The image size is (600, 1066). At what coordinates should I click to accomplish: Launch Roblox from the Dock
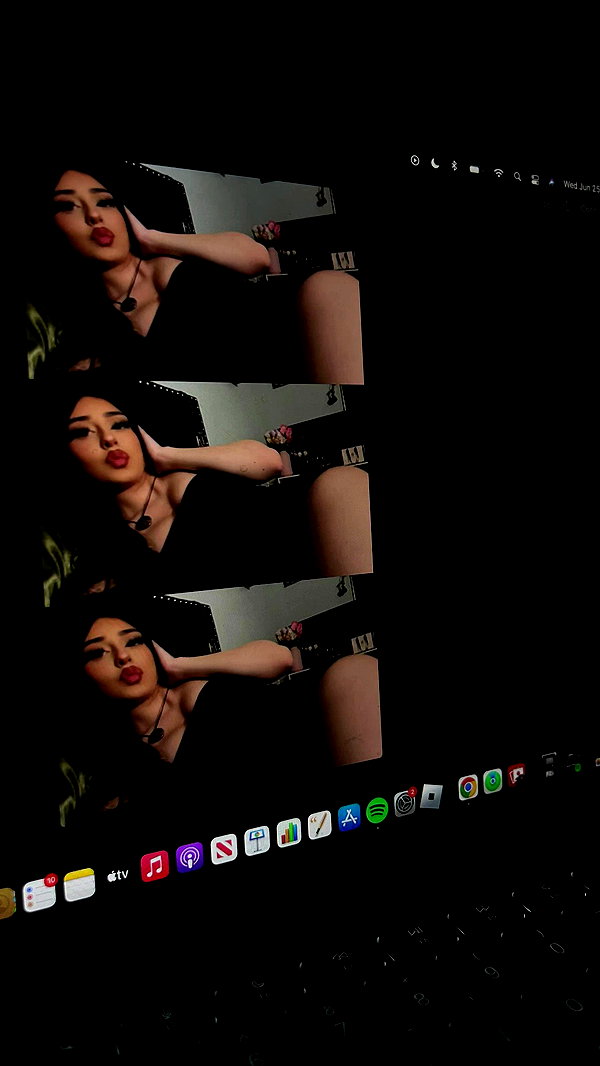(431, 796)
